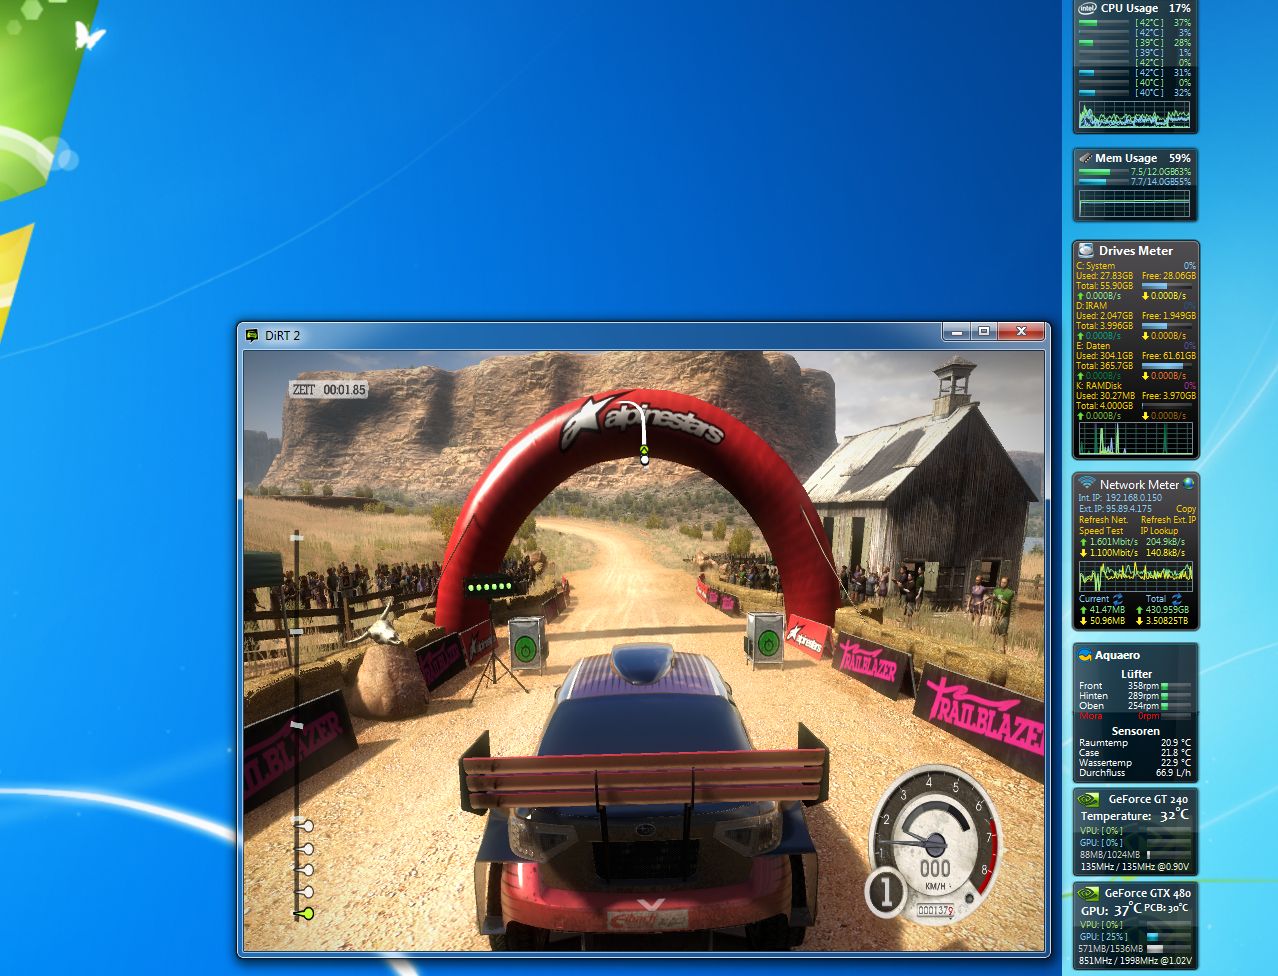Click the DiRT 2 window title bar icon
Viewport: 1278px width, 976px height.
click(252, 335)
